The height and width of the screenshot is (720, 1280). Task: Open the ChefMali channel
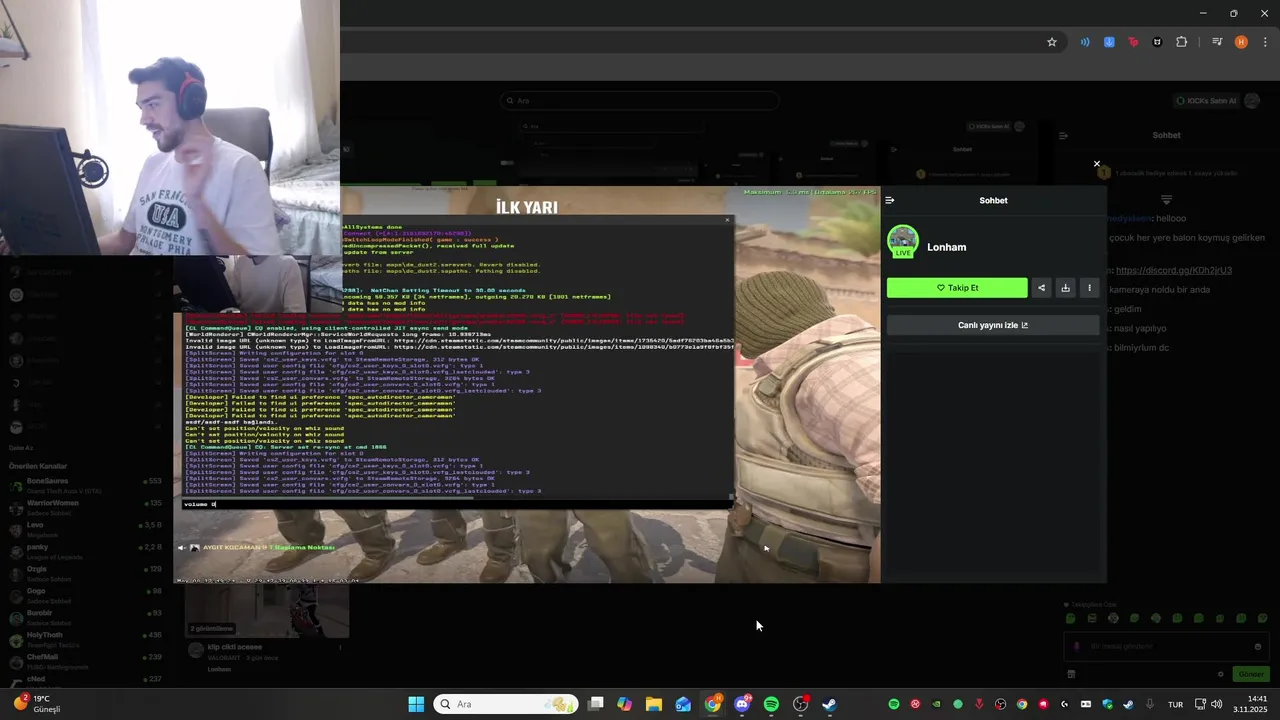pyautogui.click(x=86, y=660)
